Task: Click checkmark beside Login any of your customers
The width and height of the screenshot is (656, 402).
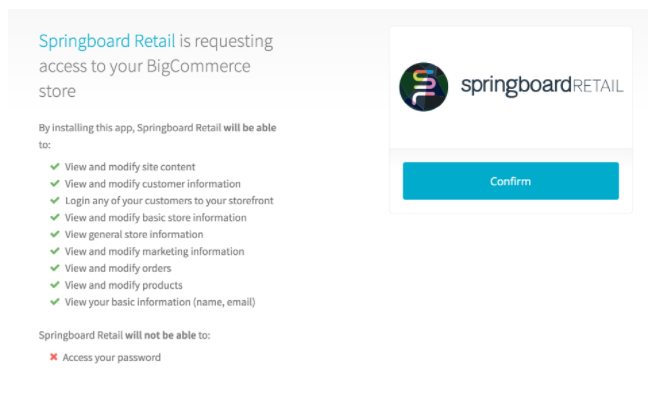Action: [54, 200]
